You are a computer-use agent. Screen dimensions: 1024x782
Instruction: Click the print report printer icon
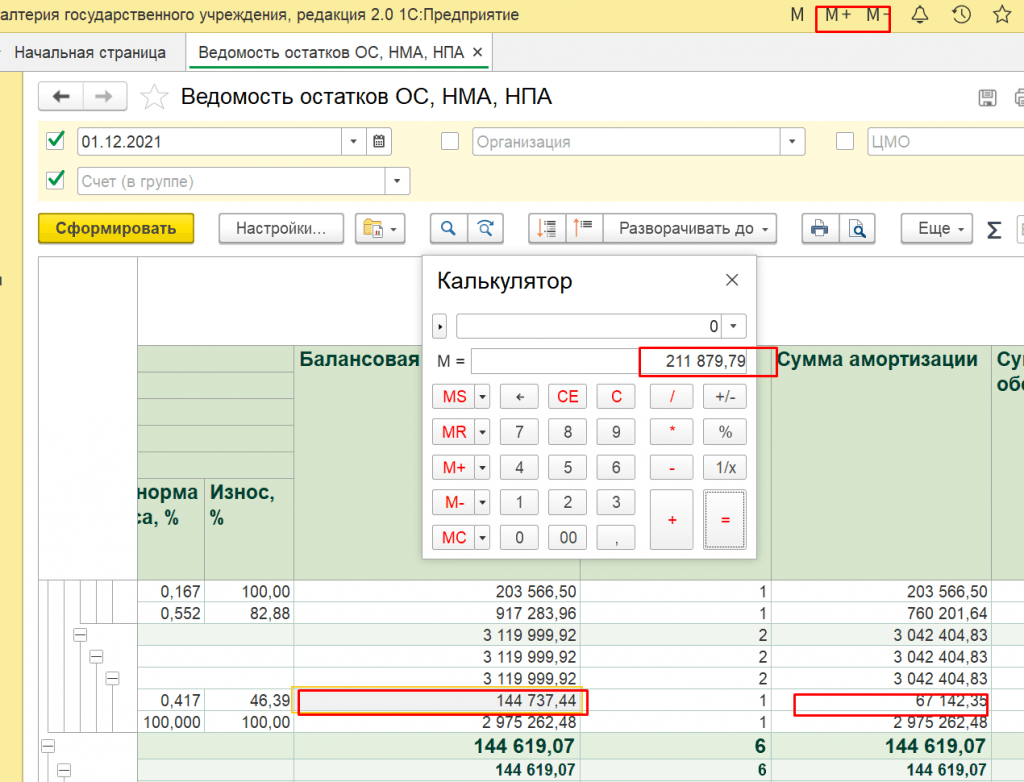[x=819, y=228]
